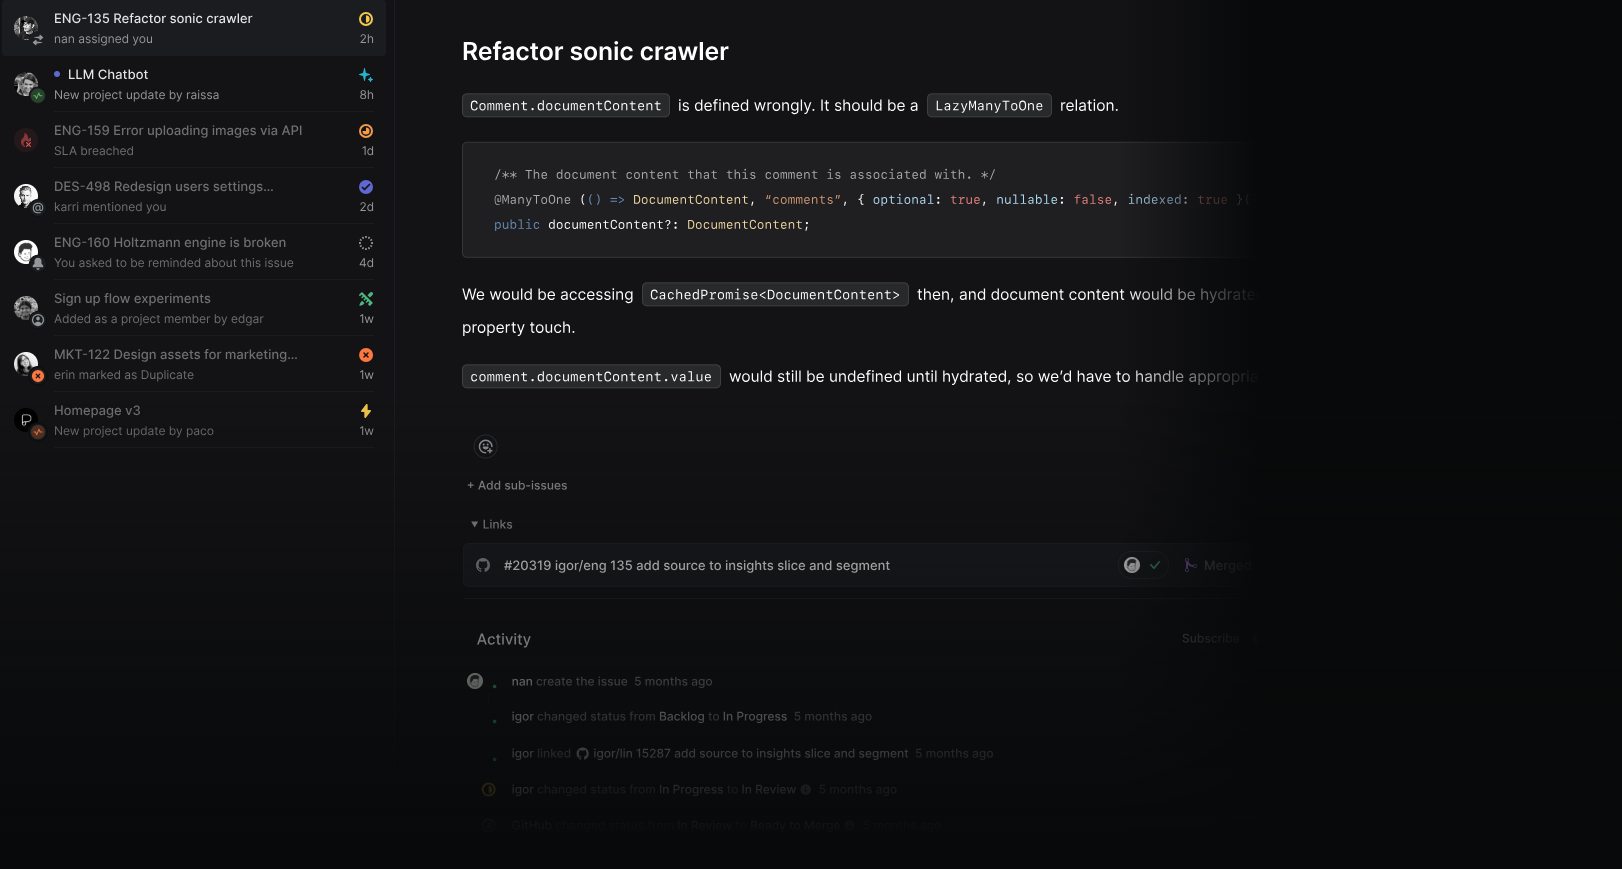Open pull request #20319 link

click(697, 565)
